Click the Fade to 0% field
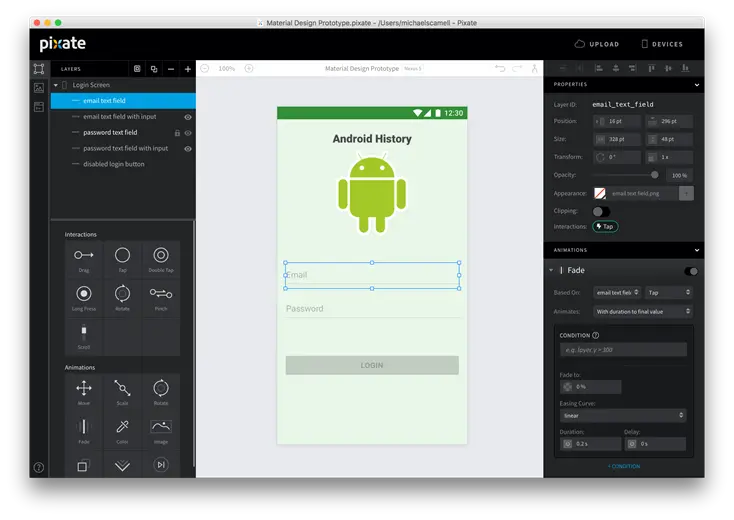Screen dimensions: 734x520 [x=590, y=387]
